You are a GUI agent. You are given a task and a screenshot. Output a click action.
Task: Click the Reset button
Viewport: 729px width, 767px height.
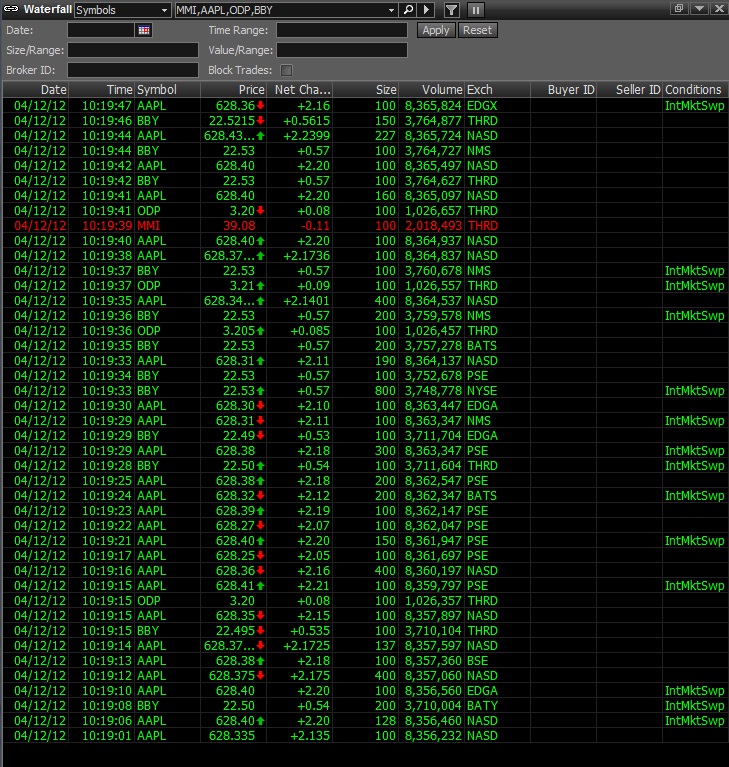pos(478,30)
